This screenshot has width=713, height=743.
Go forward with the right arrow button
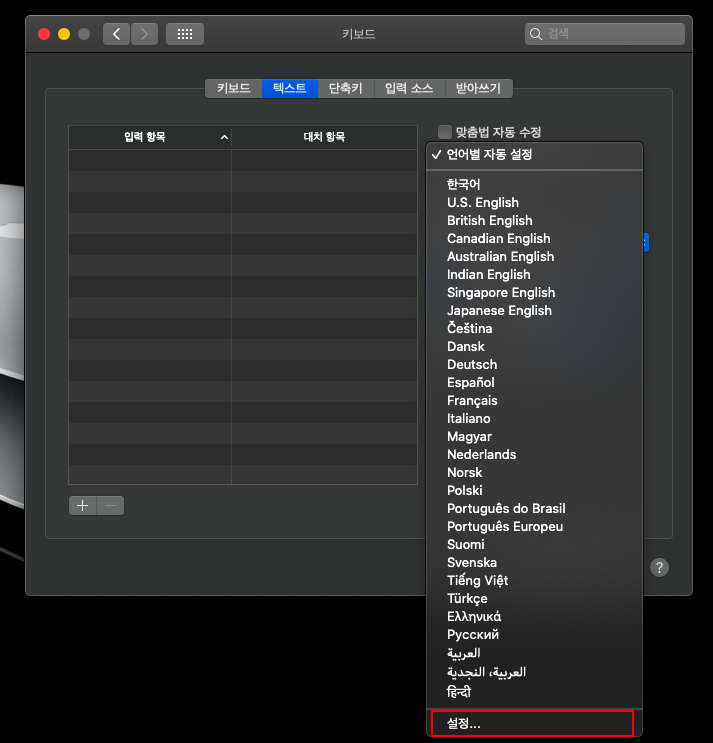(x=144, y=34)
